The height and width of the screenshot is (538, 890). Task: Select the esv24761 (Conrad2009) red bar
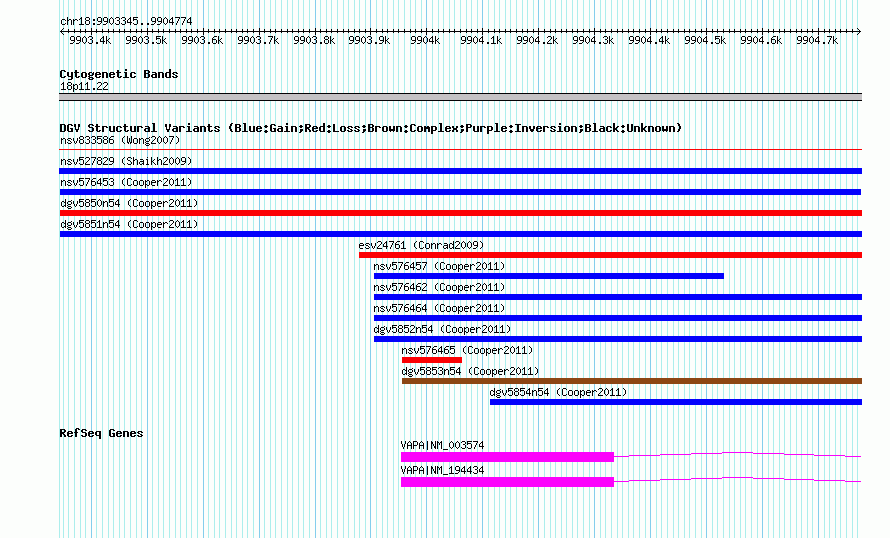click(x=610, y=255)
